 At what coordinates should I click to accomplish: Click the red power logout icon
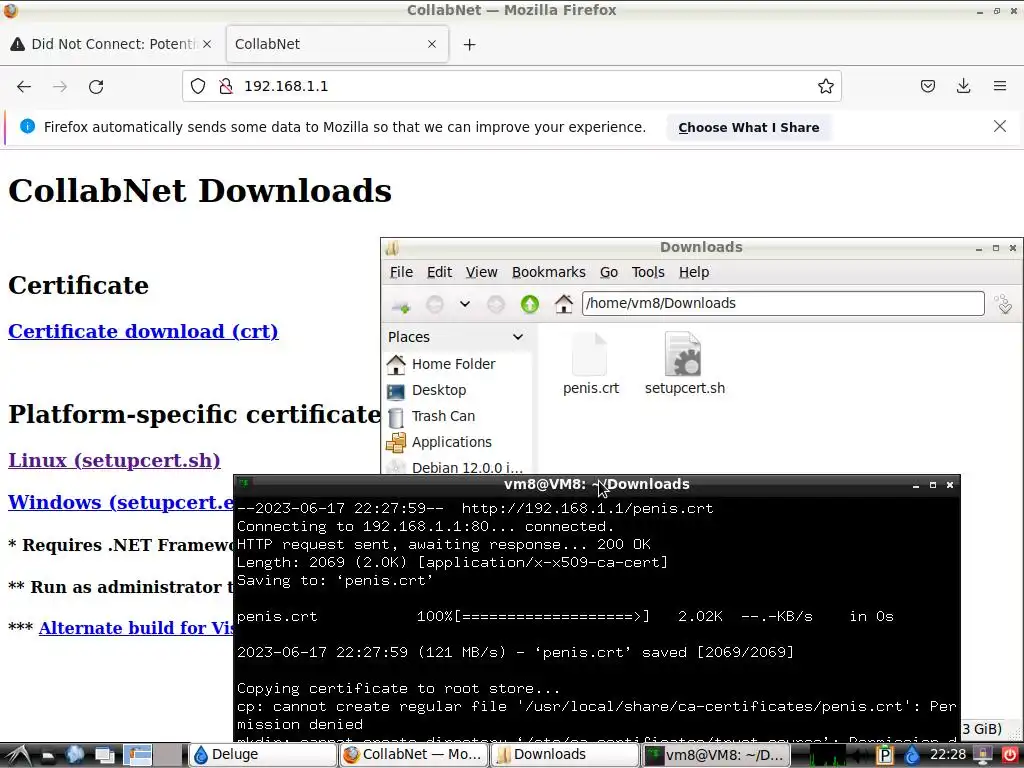click(x=1008, y=755)
